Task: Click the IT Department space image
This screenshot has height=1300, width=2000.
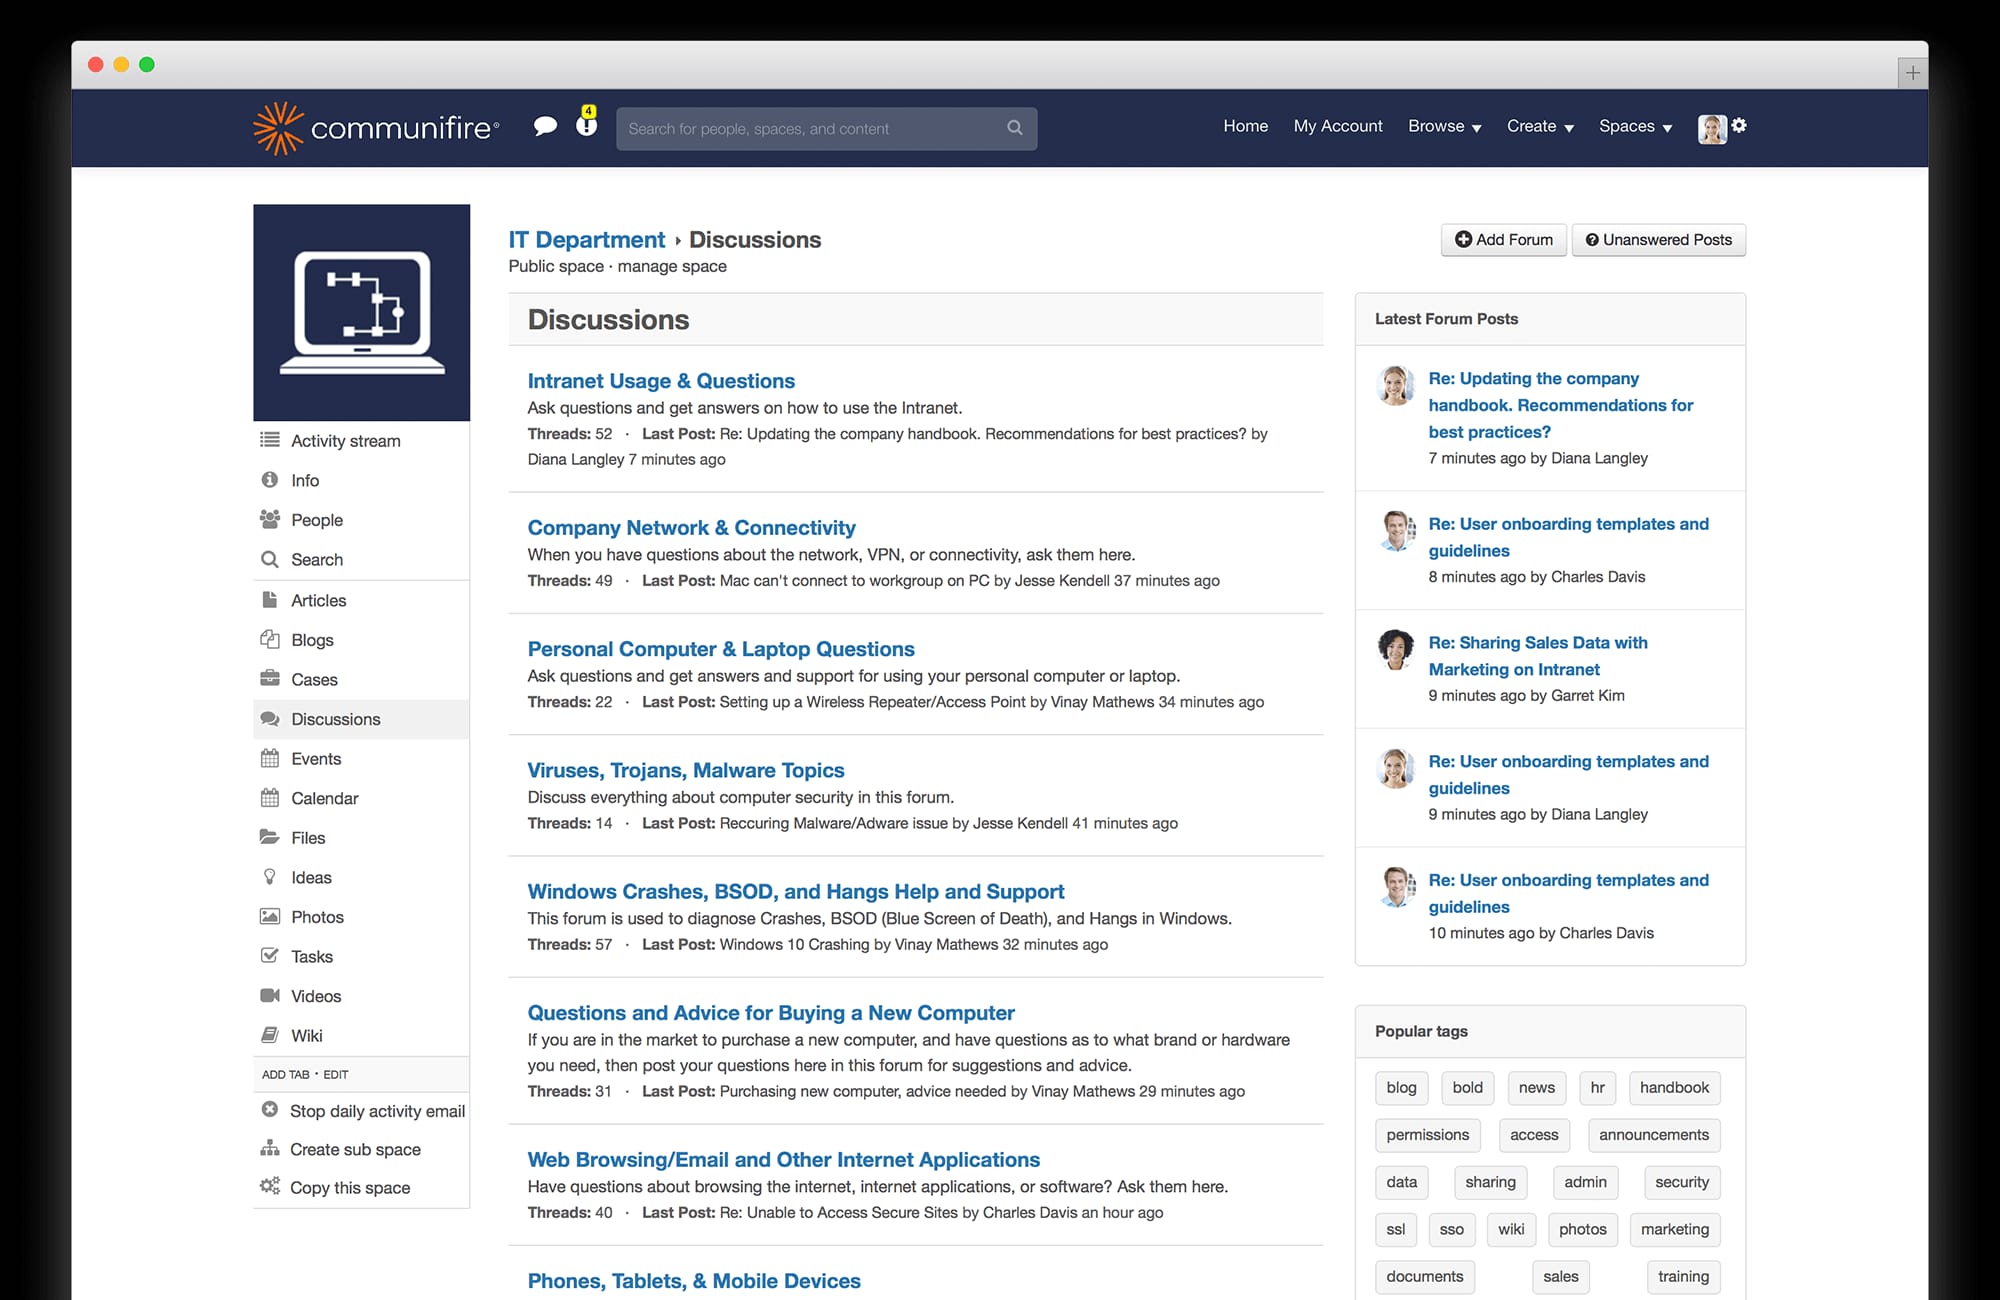Action: pyautogui.click(x=361, y=312)
